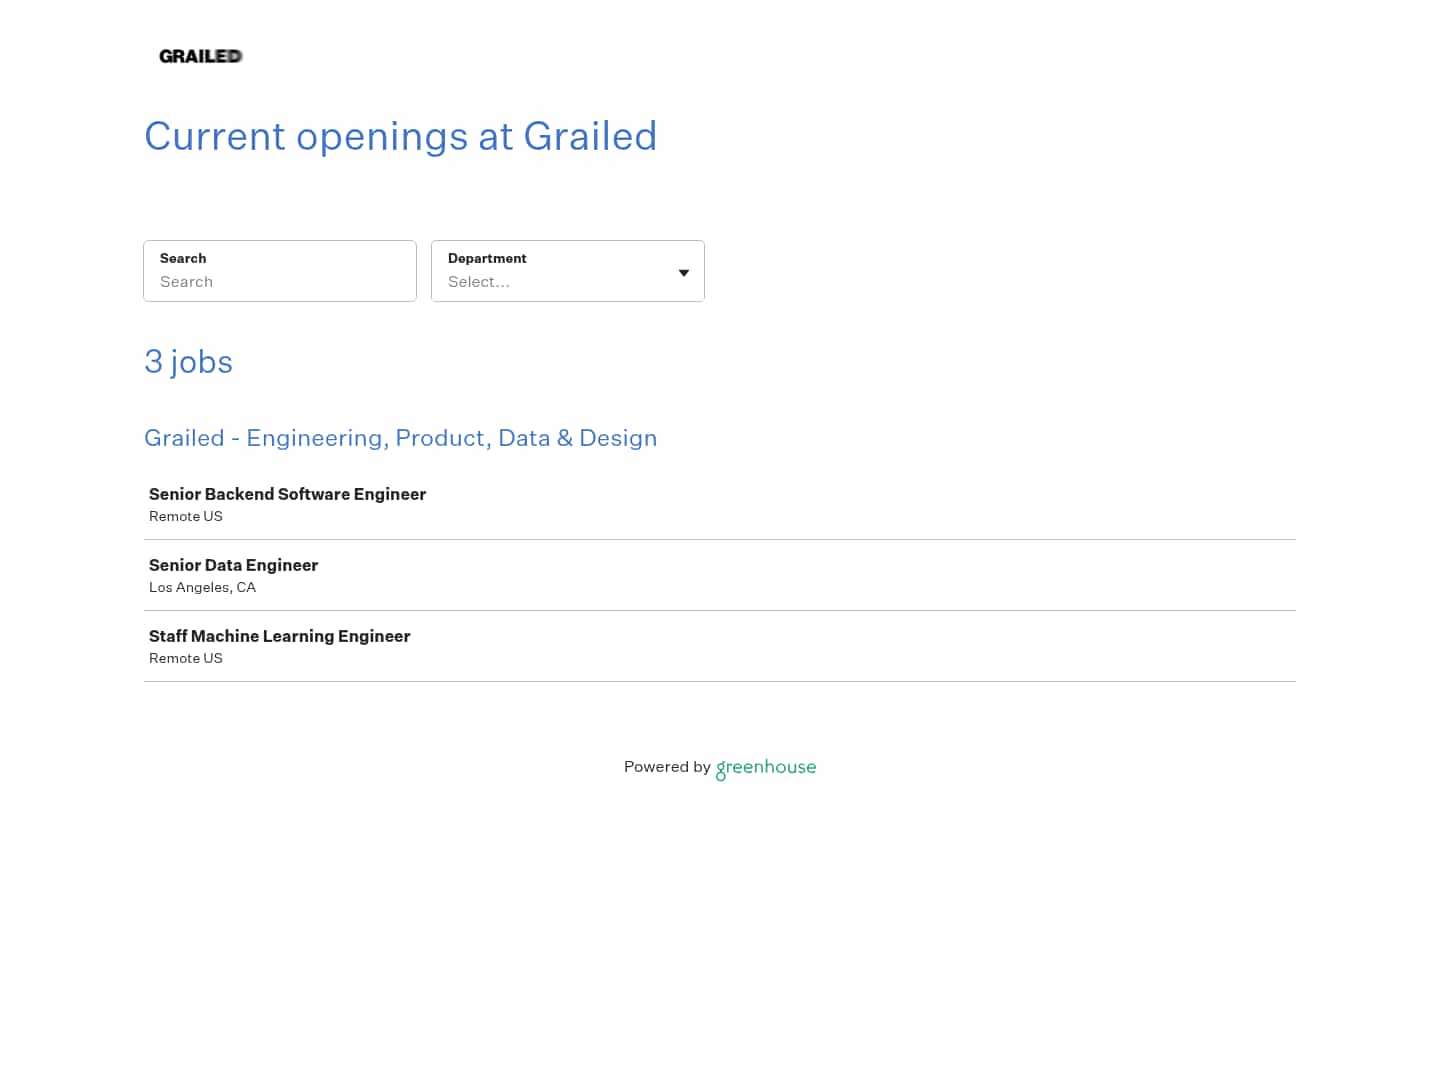The image size is (1440, 1080).
Task: Click the Grailed logo
Action: click(x=200, y=56)
